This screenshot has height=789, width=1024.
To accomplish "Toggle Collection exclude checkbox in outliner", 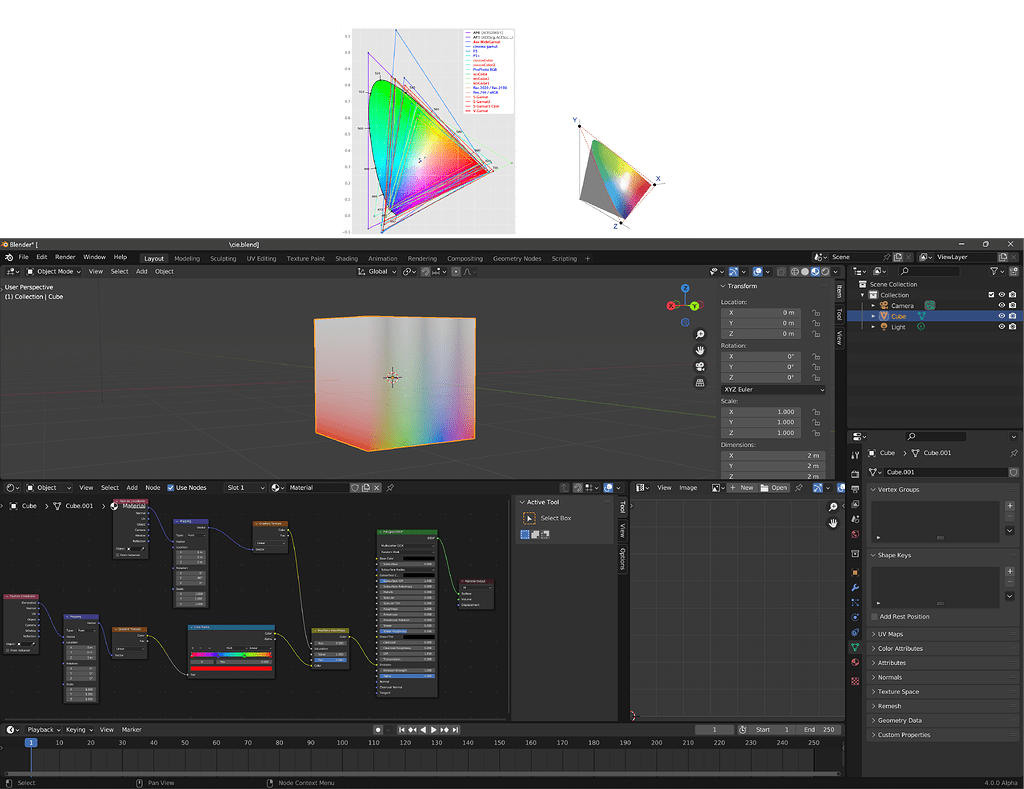I will tap(991, 295).
